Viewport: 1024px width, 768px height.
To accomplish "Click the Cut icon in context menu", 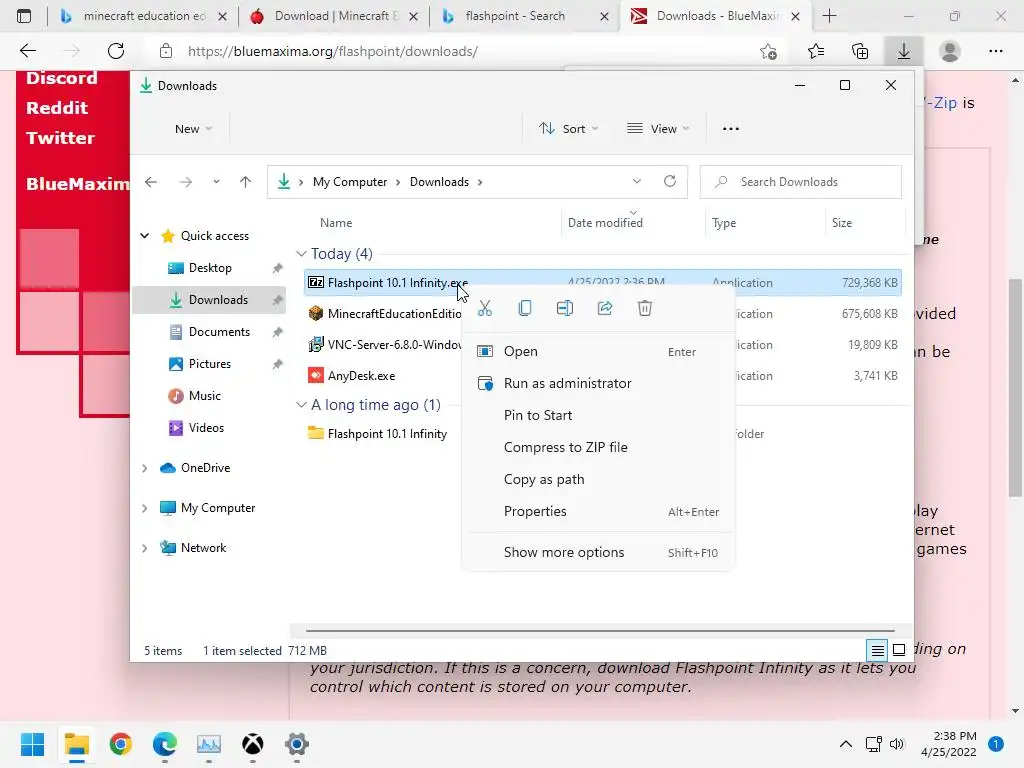I will [485, 308].
